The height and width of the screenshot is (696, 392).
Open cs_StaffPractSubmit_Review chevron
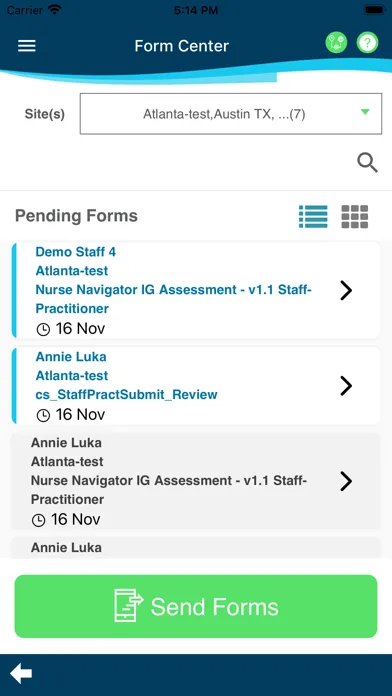346,386
